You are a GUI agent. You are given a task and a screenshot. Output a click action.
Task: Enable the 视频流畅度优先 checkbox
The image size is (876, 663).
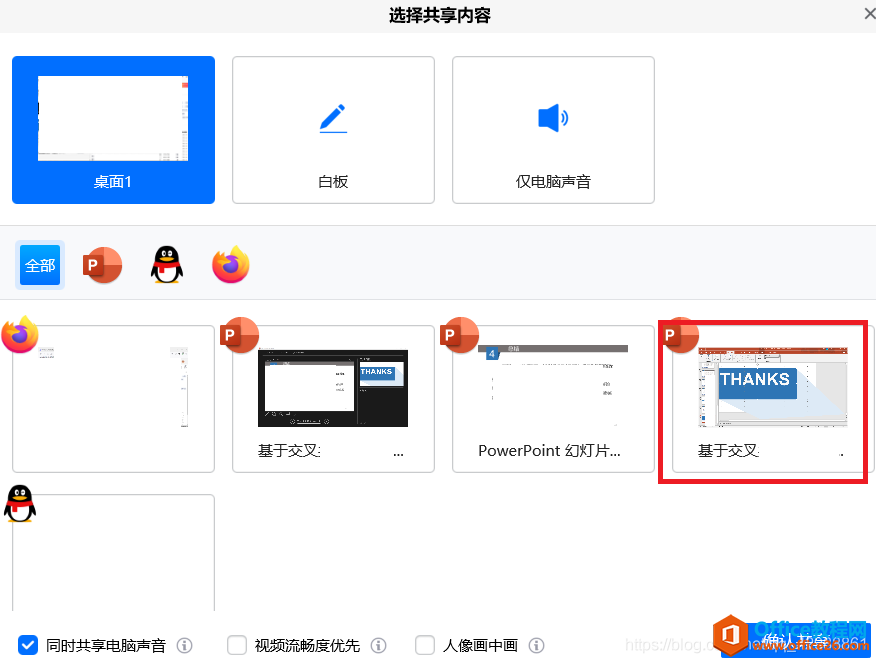tap(236, 645)
